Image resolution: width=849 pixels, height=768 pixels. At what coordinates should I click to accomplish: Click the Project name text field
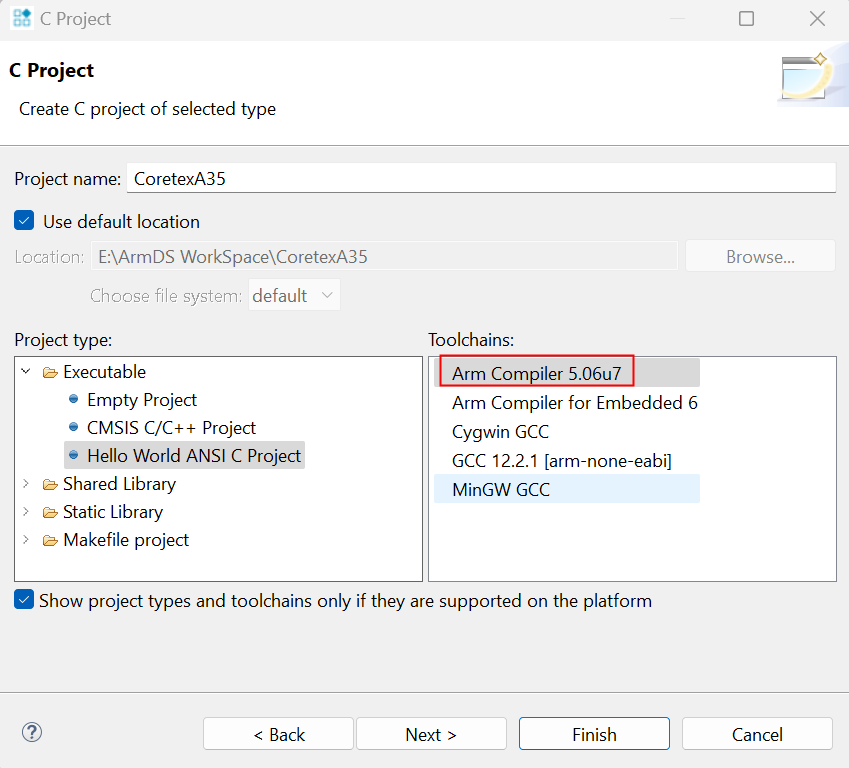pyautogui.click(x=480, y=178)
